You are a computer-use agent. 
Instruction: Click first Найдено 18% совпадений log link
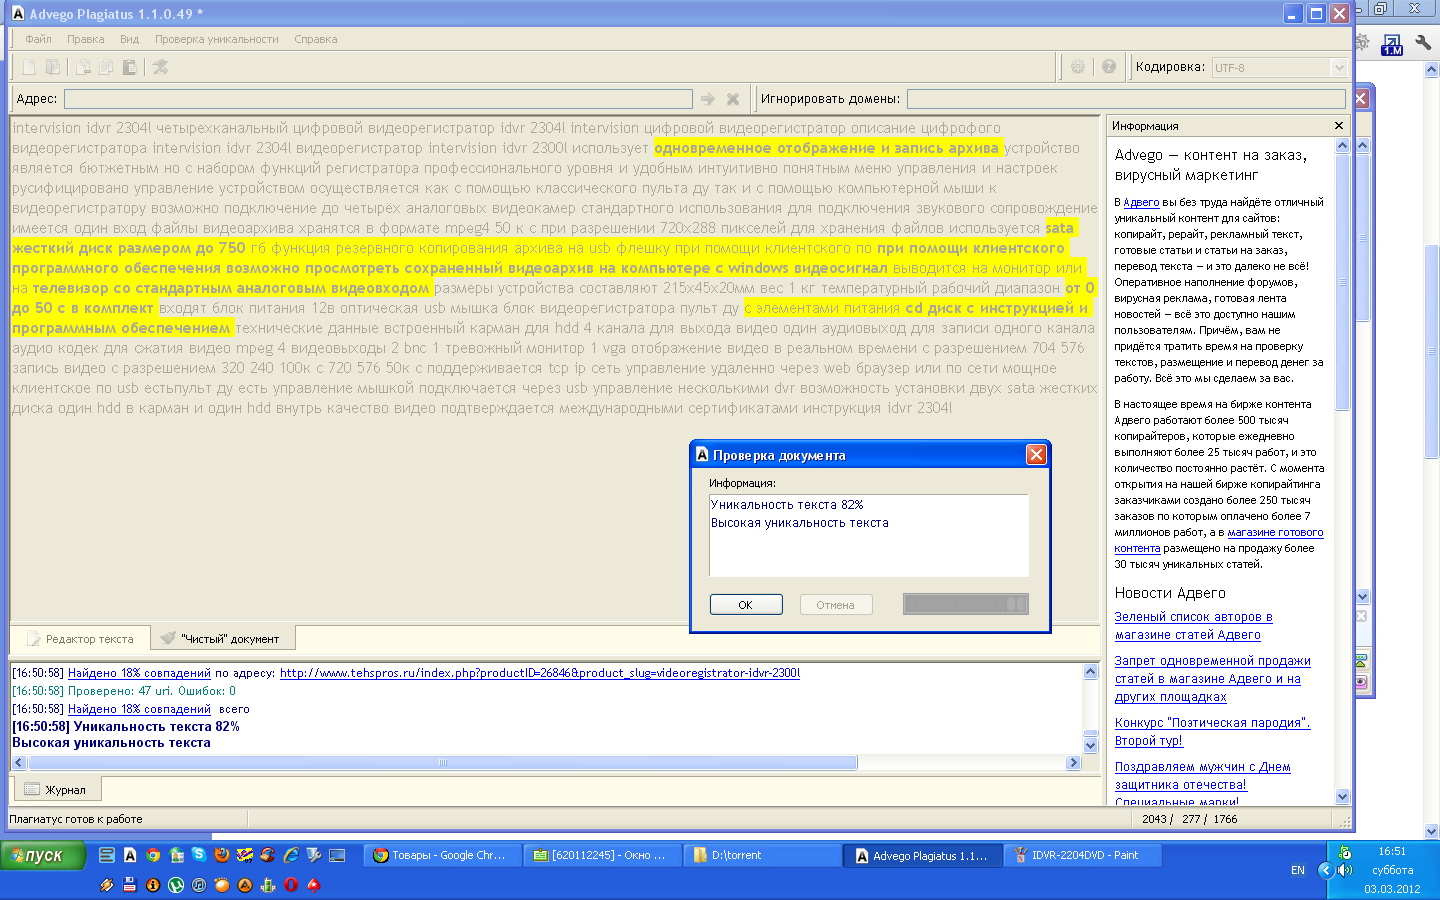coord(139,673)
